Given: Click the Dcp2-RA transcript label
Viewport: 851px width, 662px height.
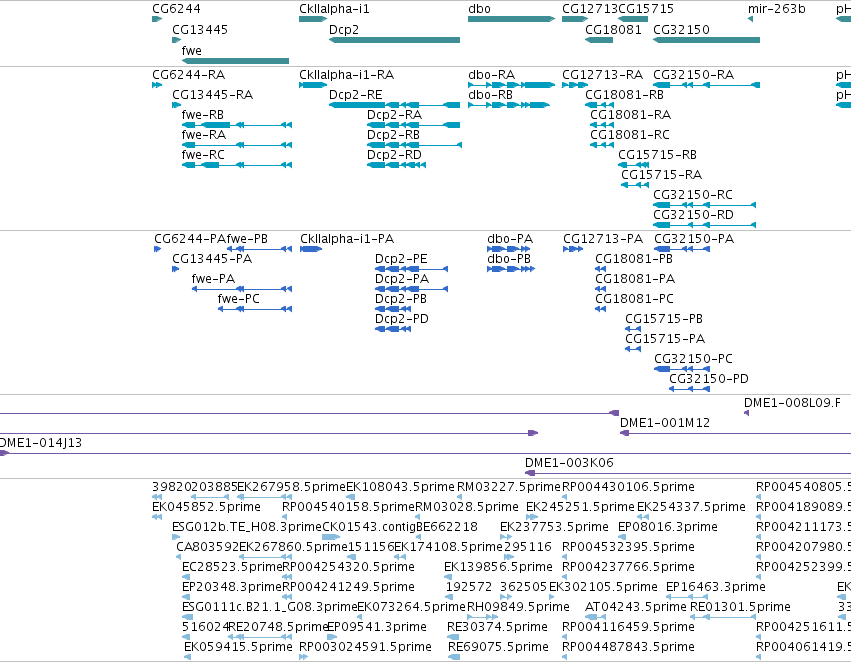Looking at the screenshot, I should click(394, 114).
